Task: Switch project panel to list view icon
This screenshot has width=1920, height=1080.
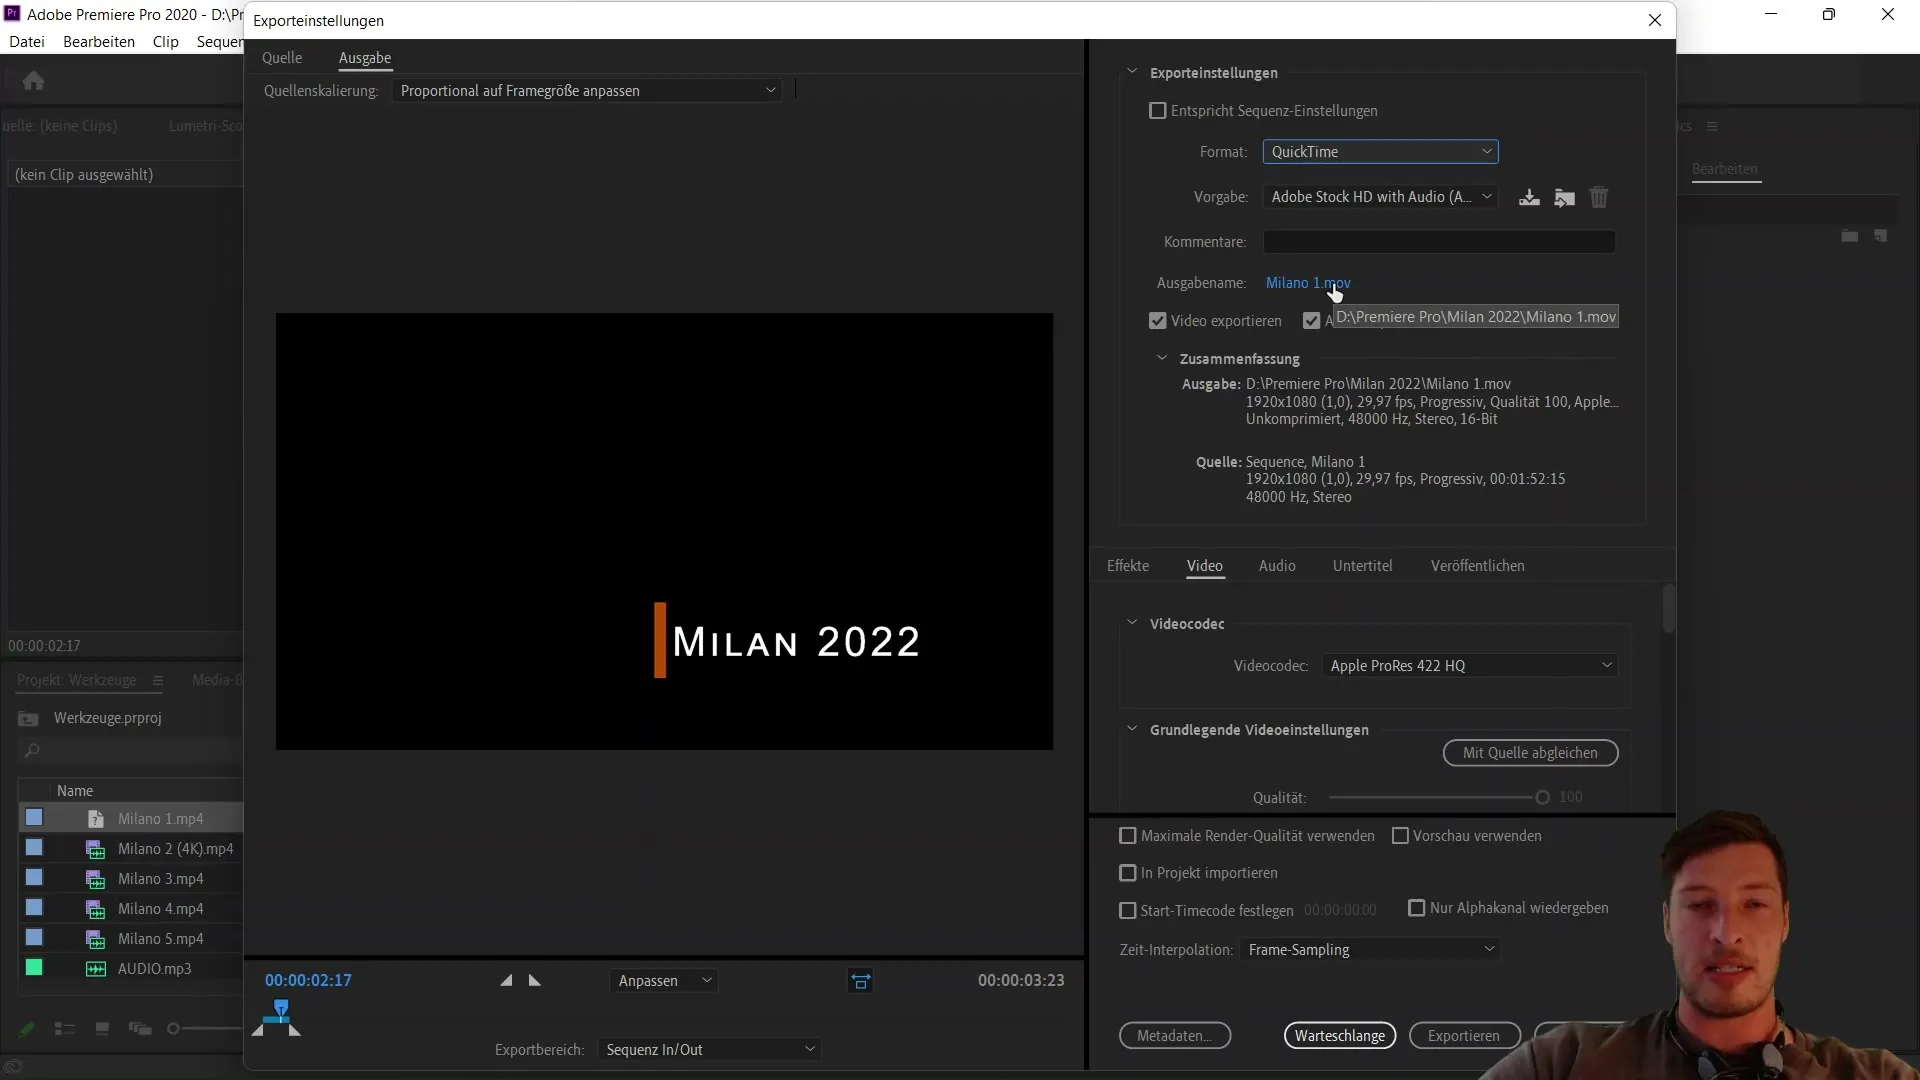Action: point(65,1028)
